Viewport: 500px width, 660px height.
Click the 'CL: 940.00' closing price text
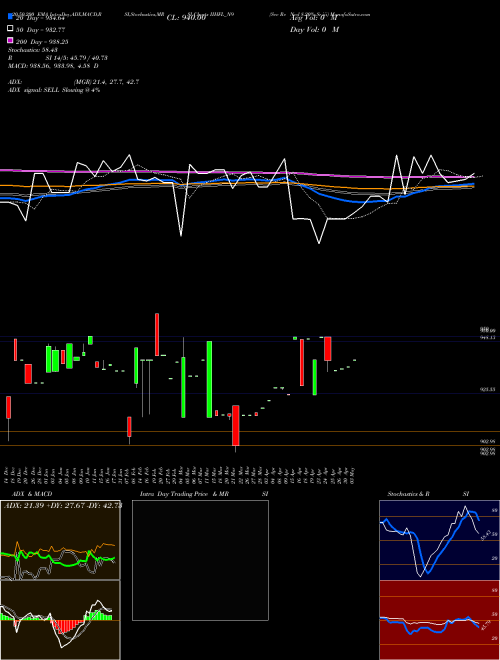186,18
